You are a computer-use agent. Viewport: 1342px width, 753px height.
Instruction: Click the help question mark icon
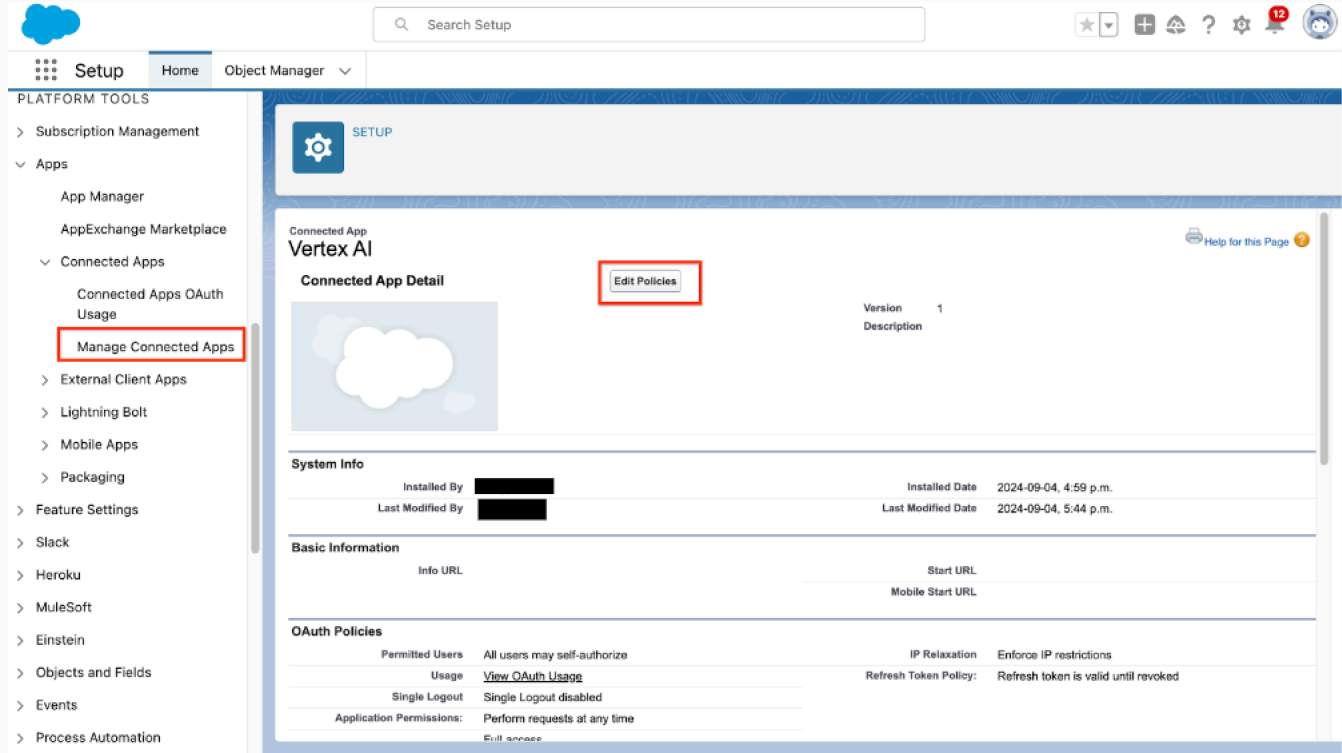click(1208, 24)
